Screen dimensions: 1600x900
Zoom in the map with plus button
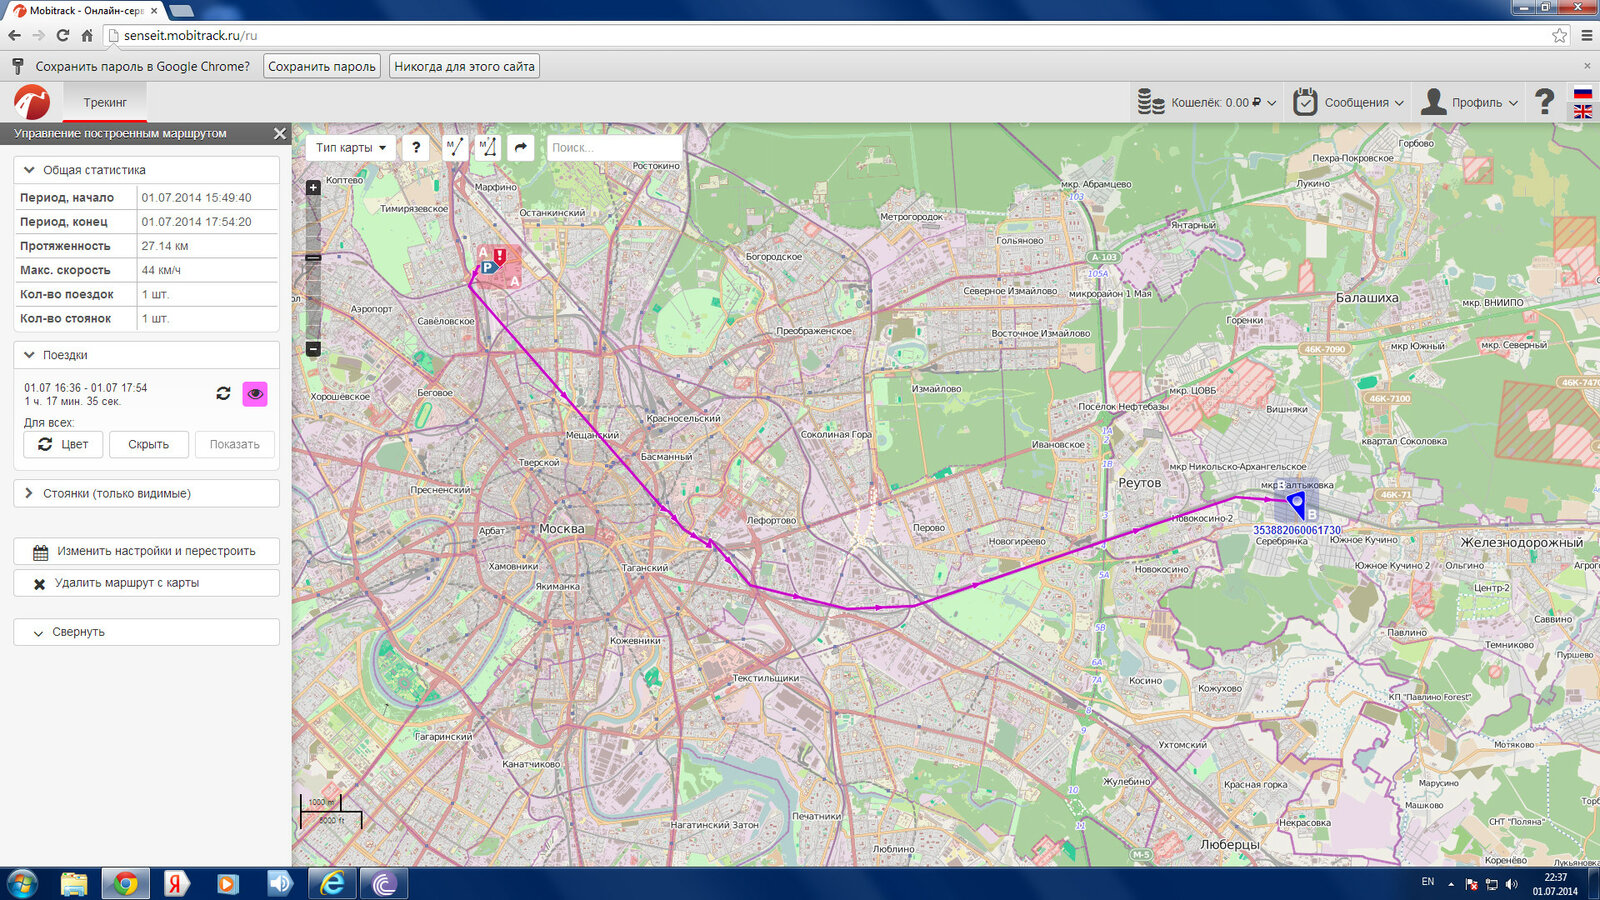tap(313, 188)
